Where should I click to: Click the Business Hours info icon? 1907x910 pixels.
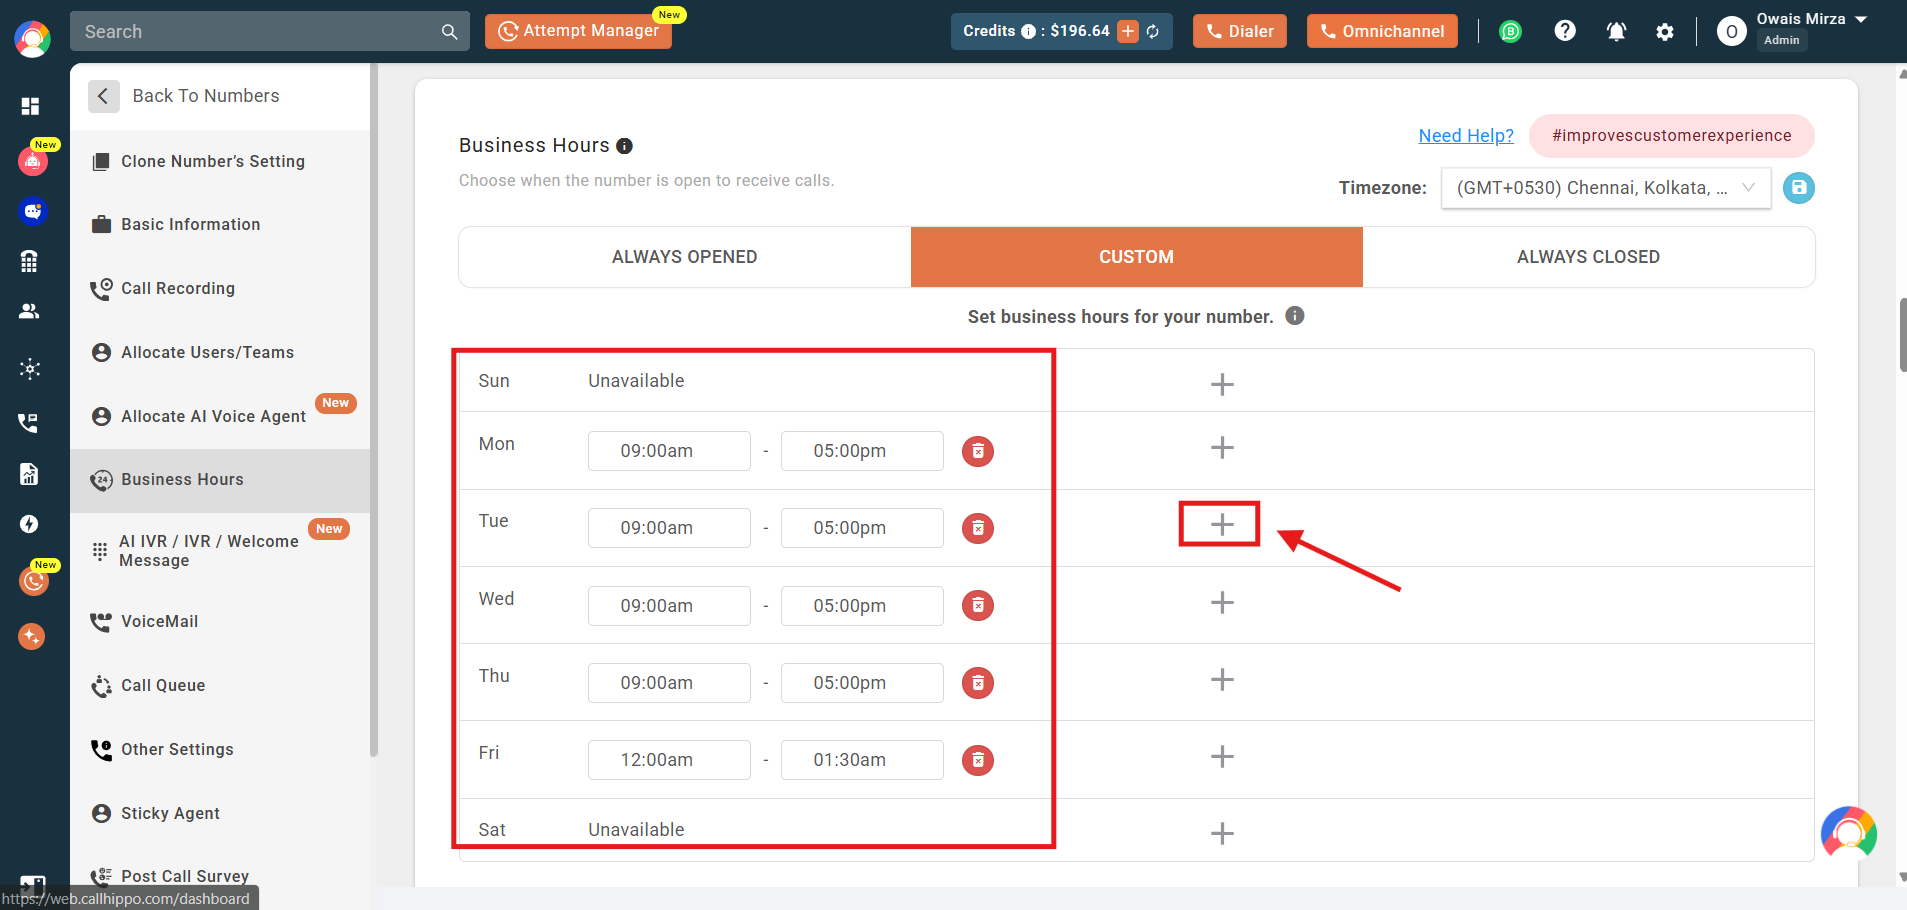point(624,146)
